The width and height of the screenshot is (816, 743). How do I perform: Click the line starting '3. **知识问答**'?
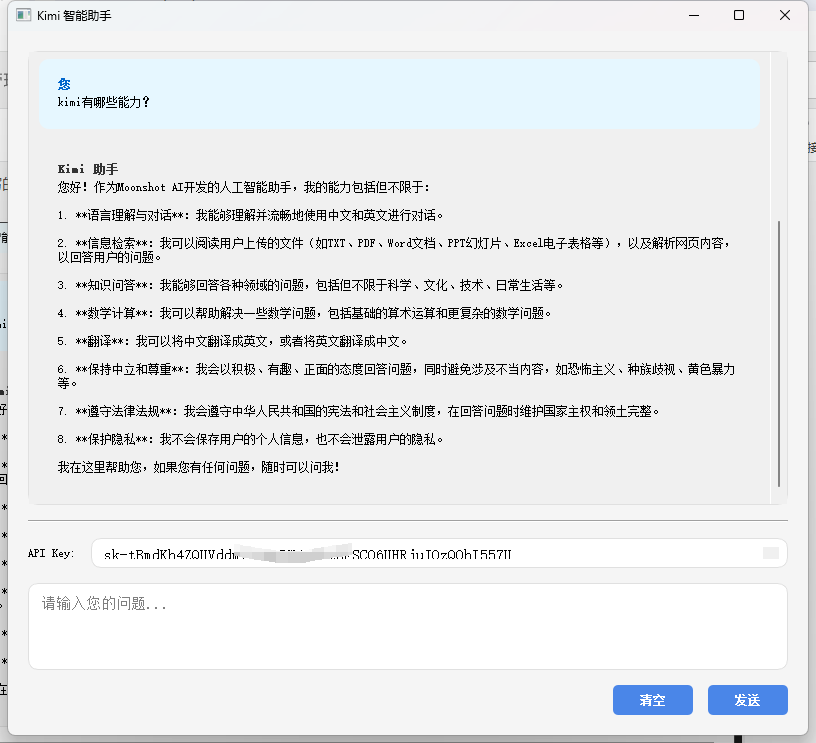(x=310, y=285)
